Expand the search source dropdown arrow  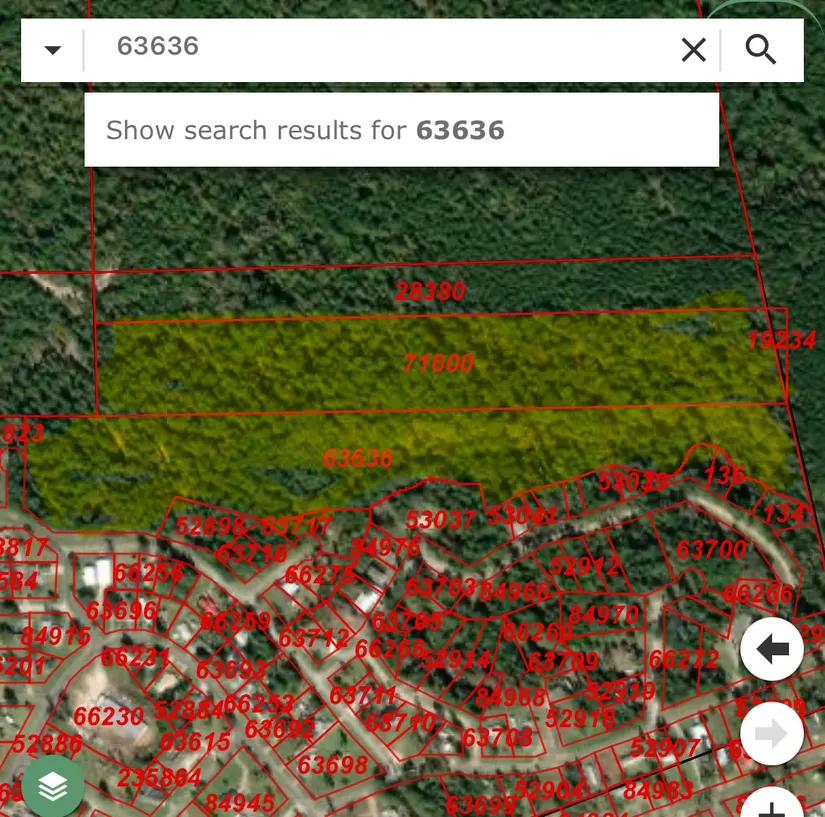(x=52, y=50)
